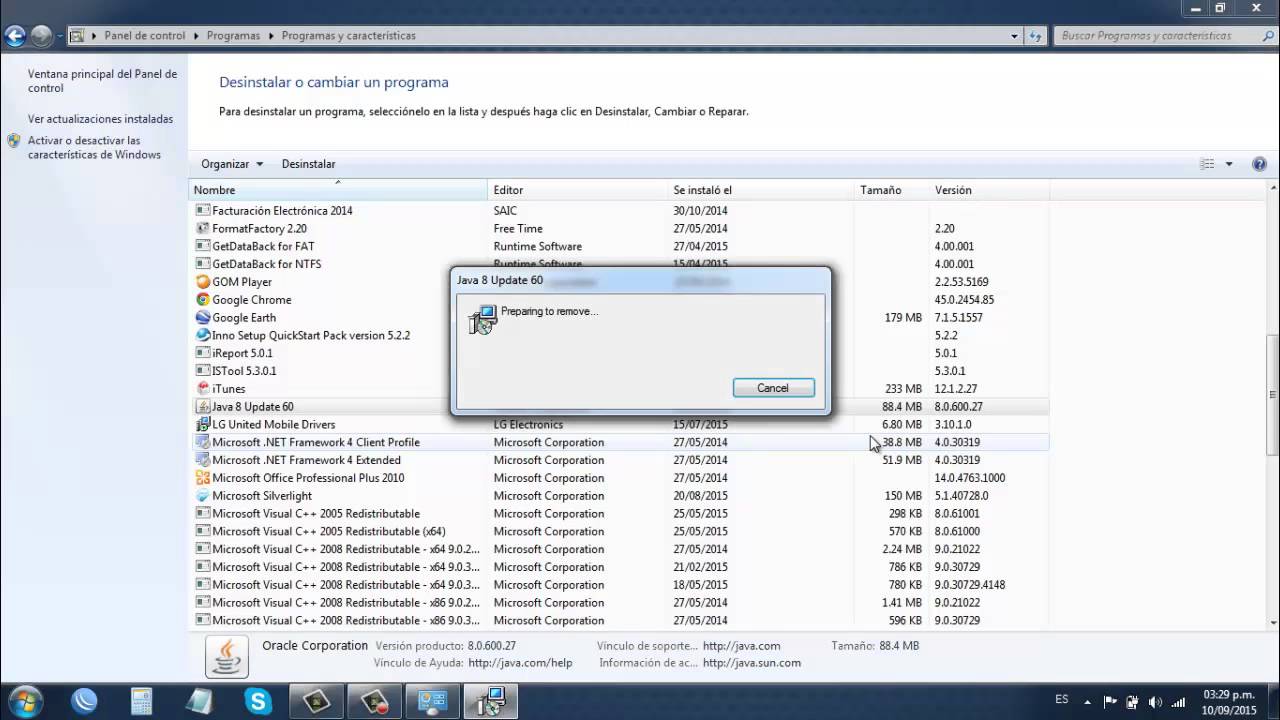Click the Google Earth program icon
Image resolution: width=1280 pixels, height=720 pixels.
(x=203, y=318)
